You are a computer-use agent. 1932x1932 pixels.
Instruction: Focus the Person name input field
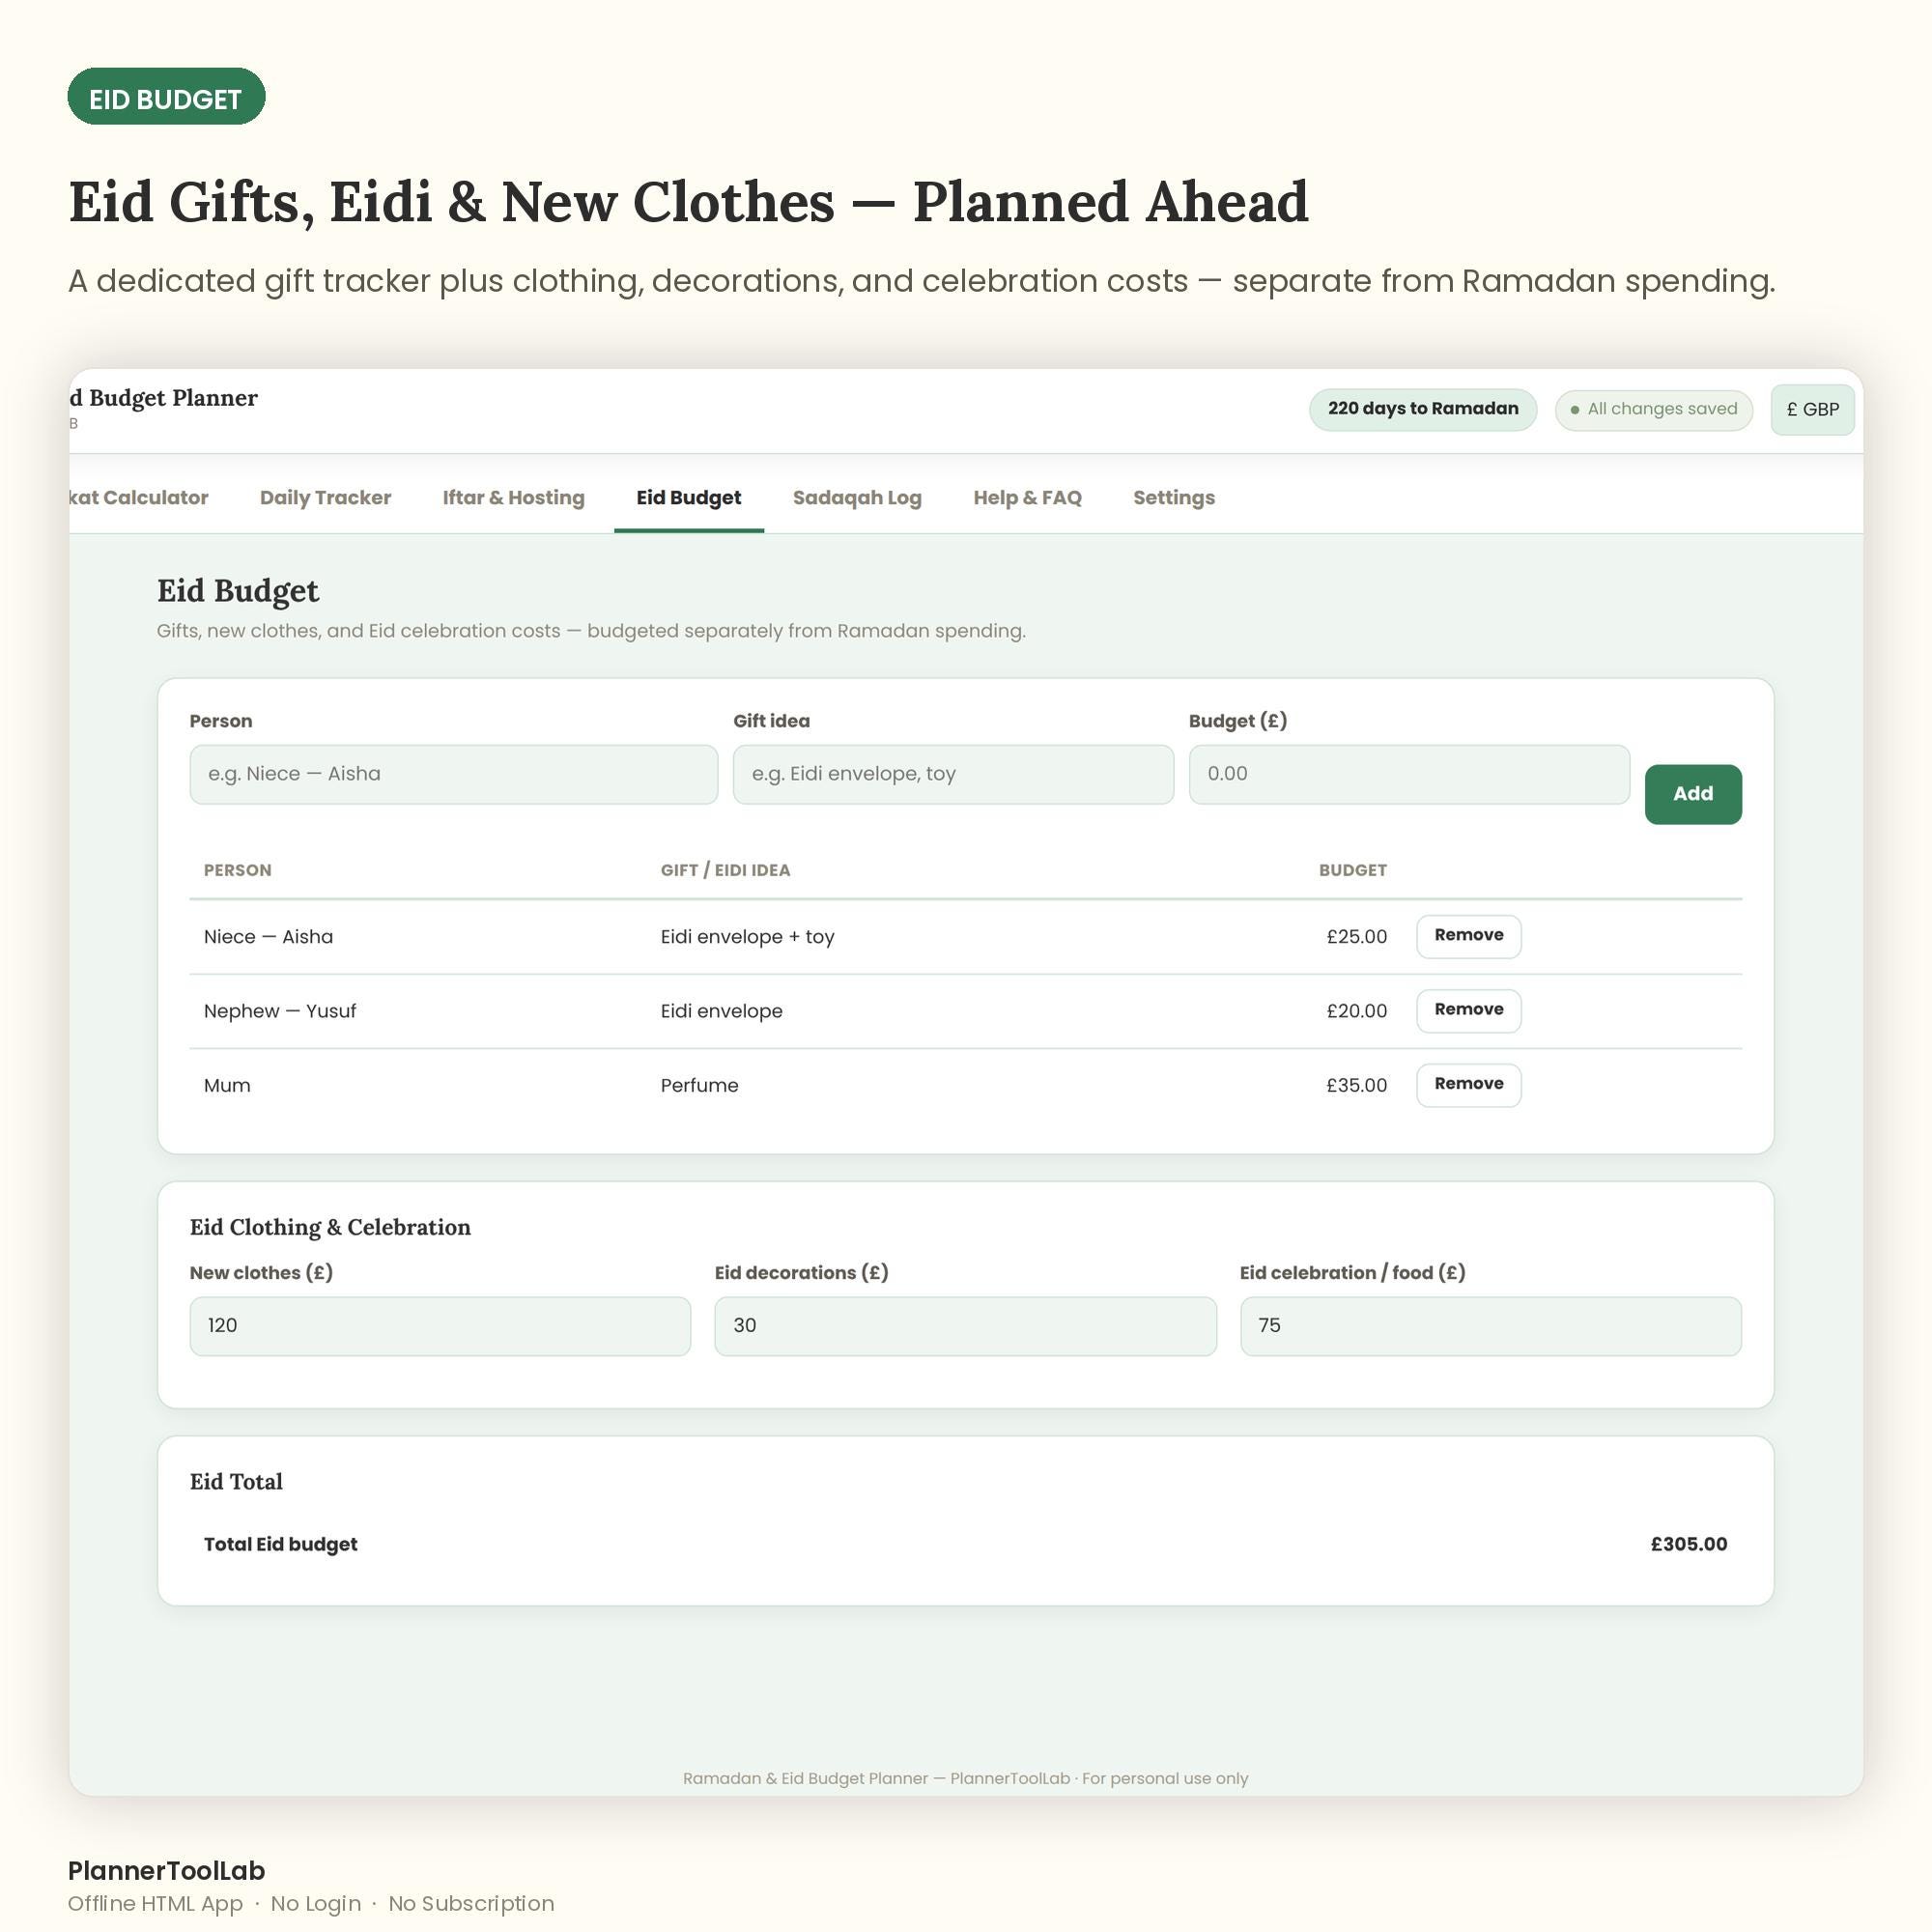click(453, 774)
